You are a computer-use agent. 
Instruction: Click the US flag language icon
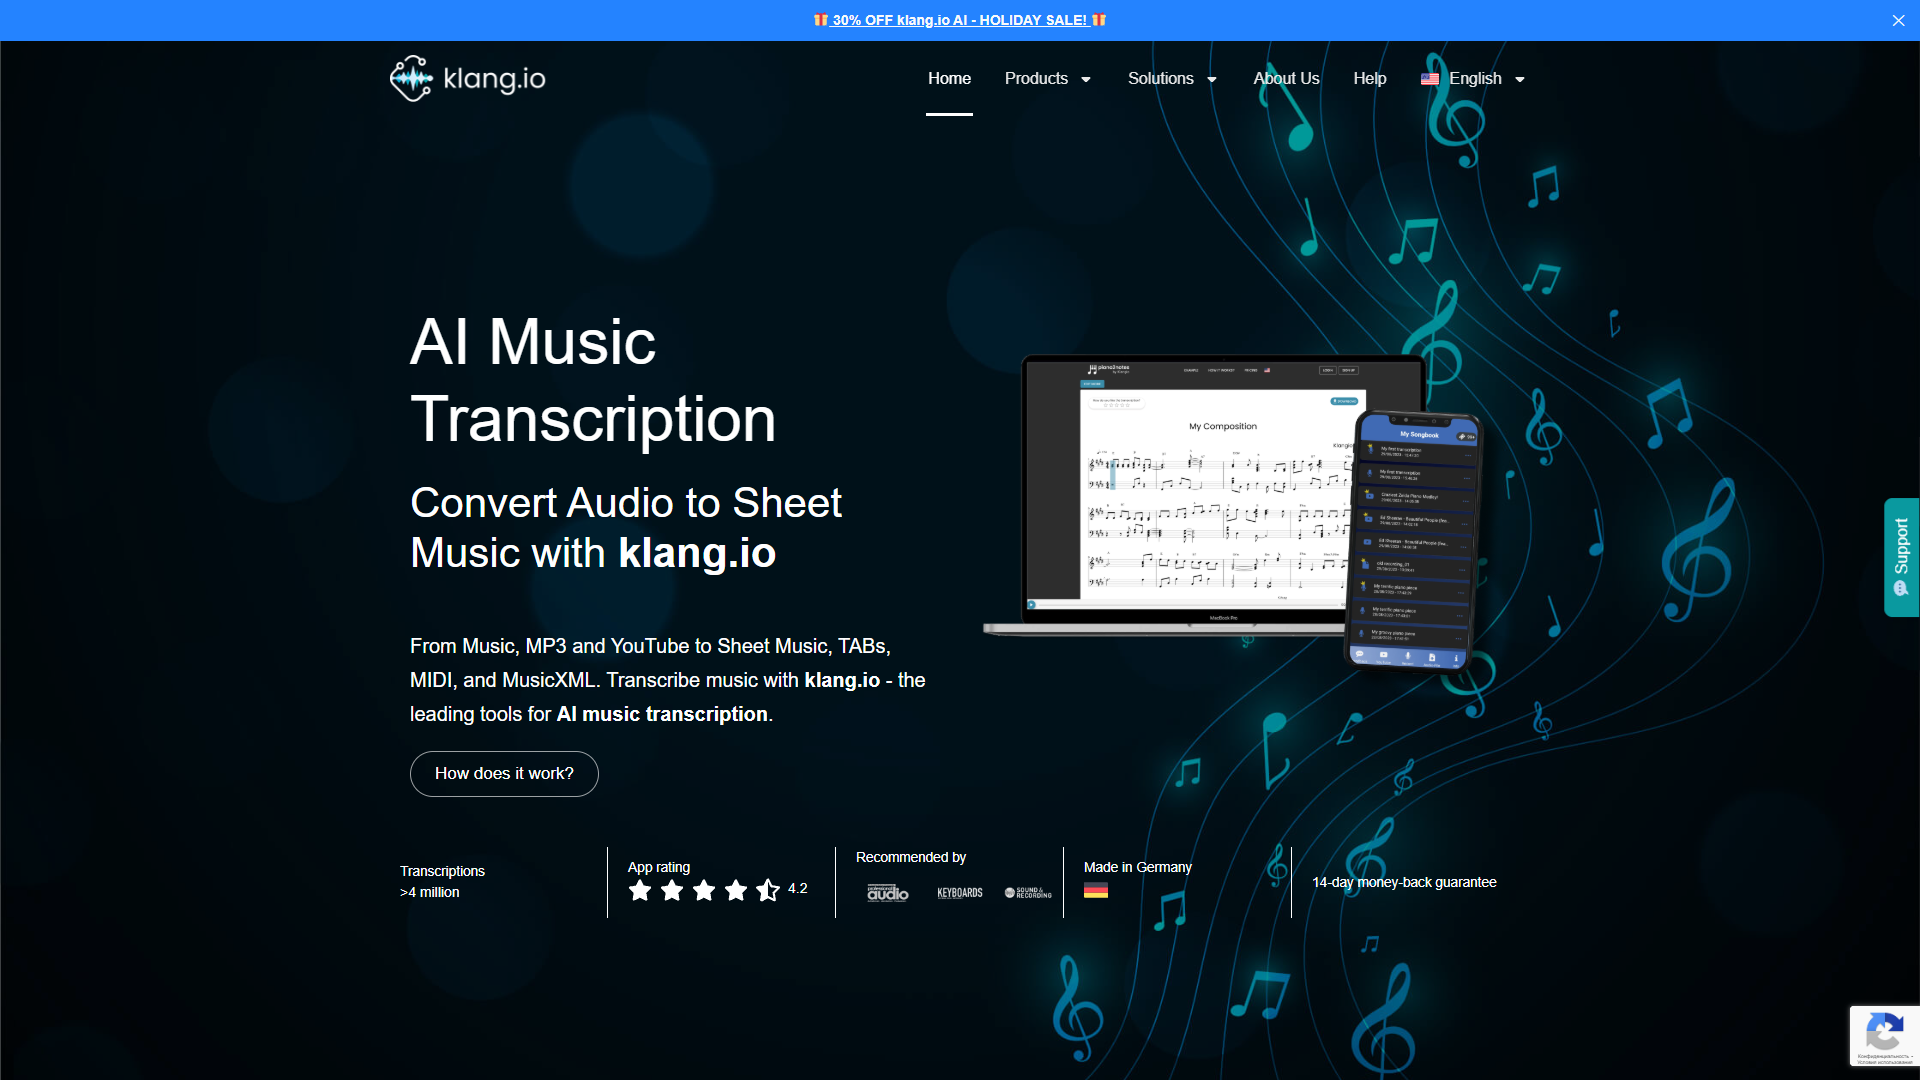1430,79
